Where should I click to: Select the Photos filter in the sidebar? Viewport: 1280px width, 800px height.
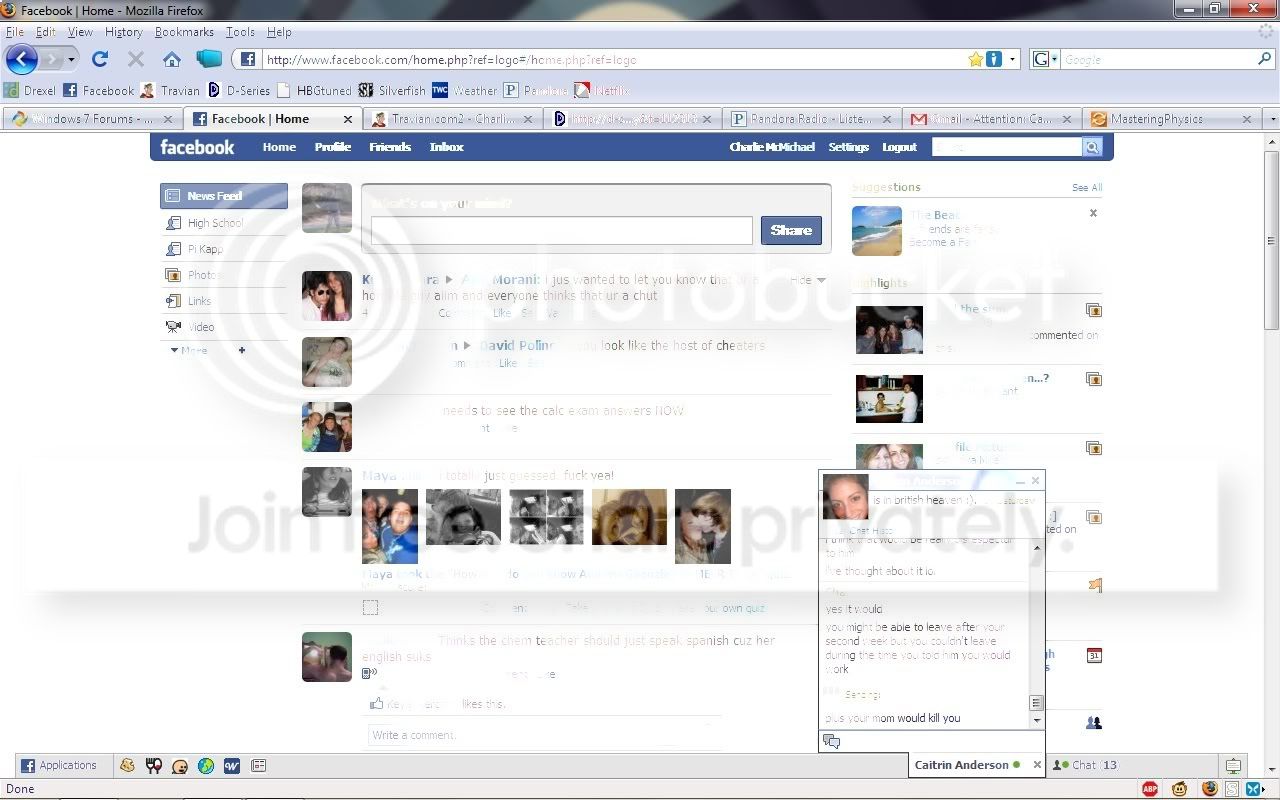[x=224, y=275]
